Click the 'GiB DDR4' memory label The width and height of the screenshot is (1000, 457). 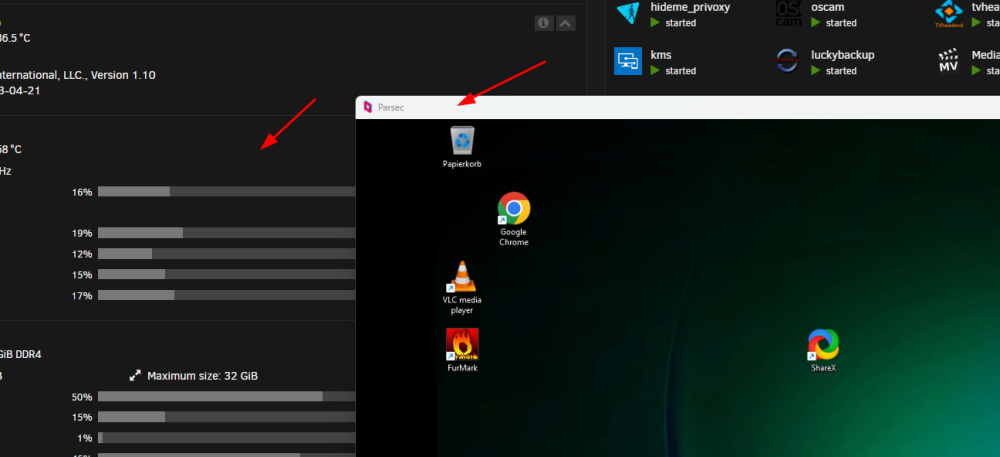20,354
